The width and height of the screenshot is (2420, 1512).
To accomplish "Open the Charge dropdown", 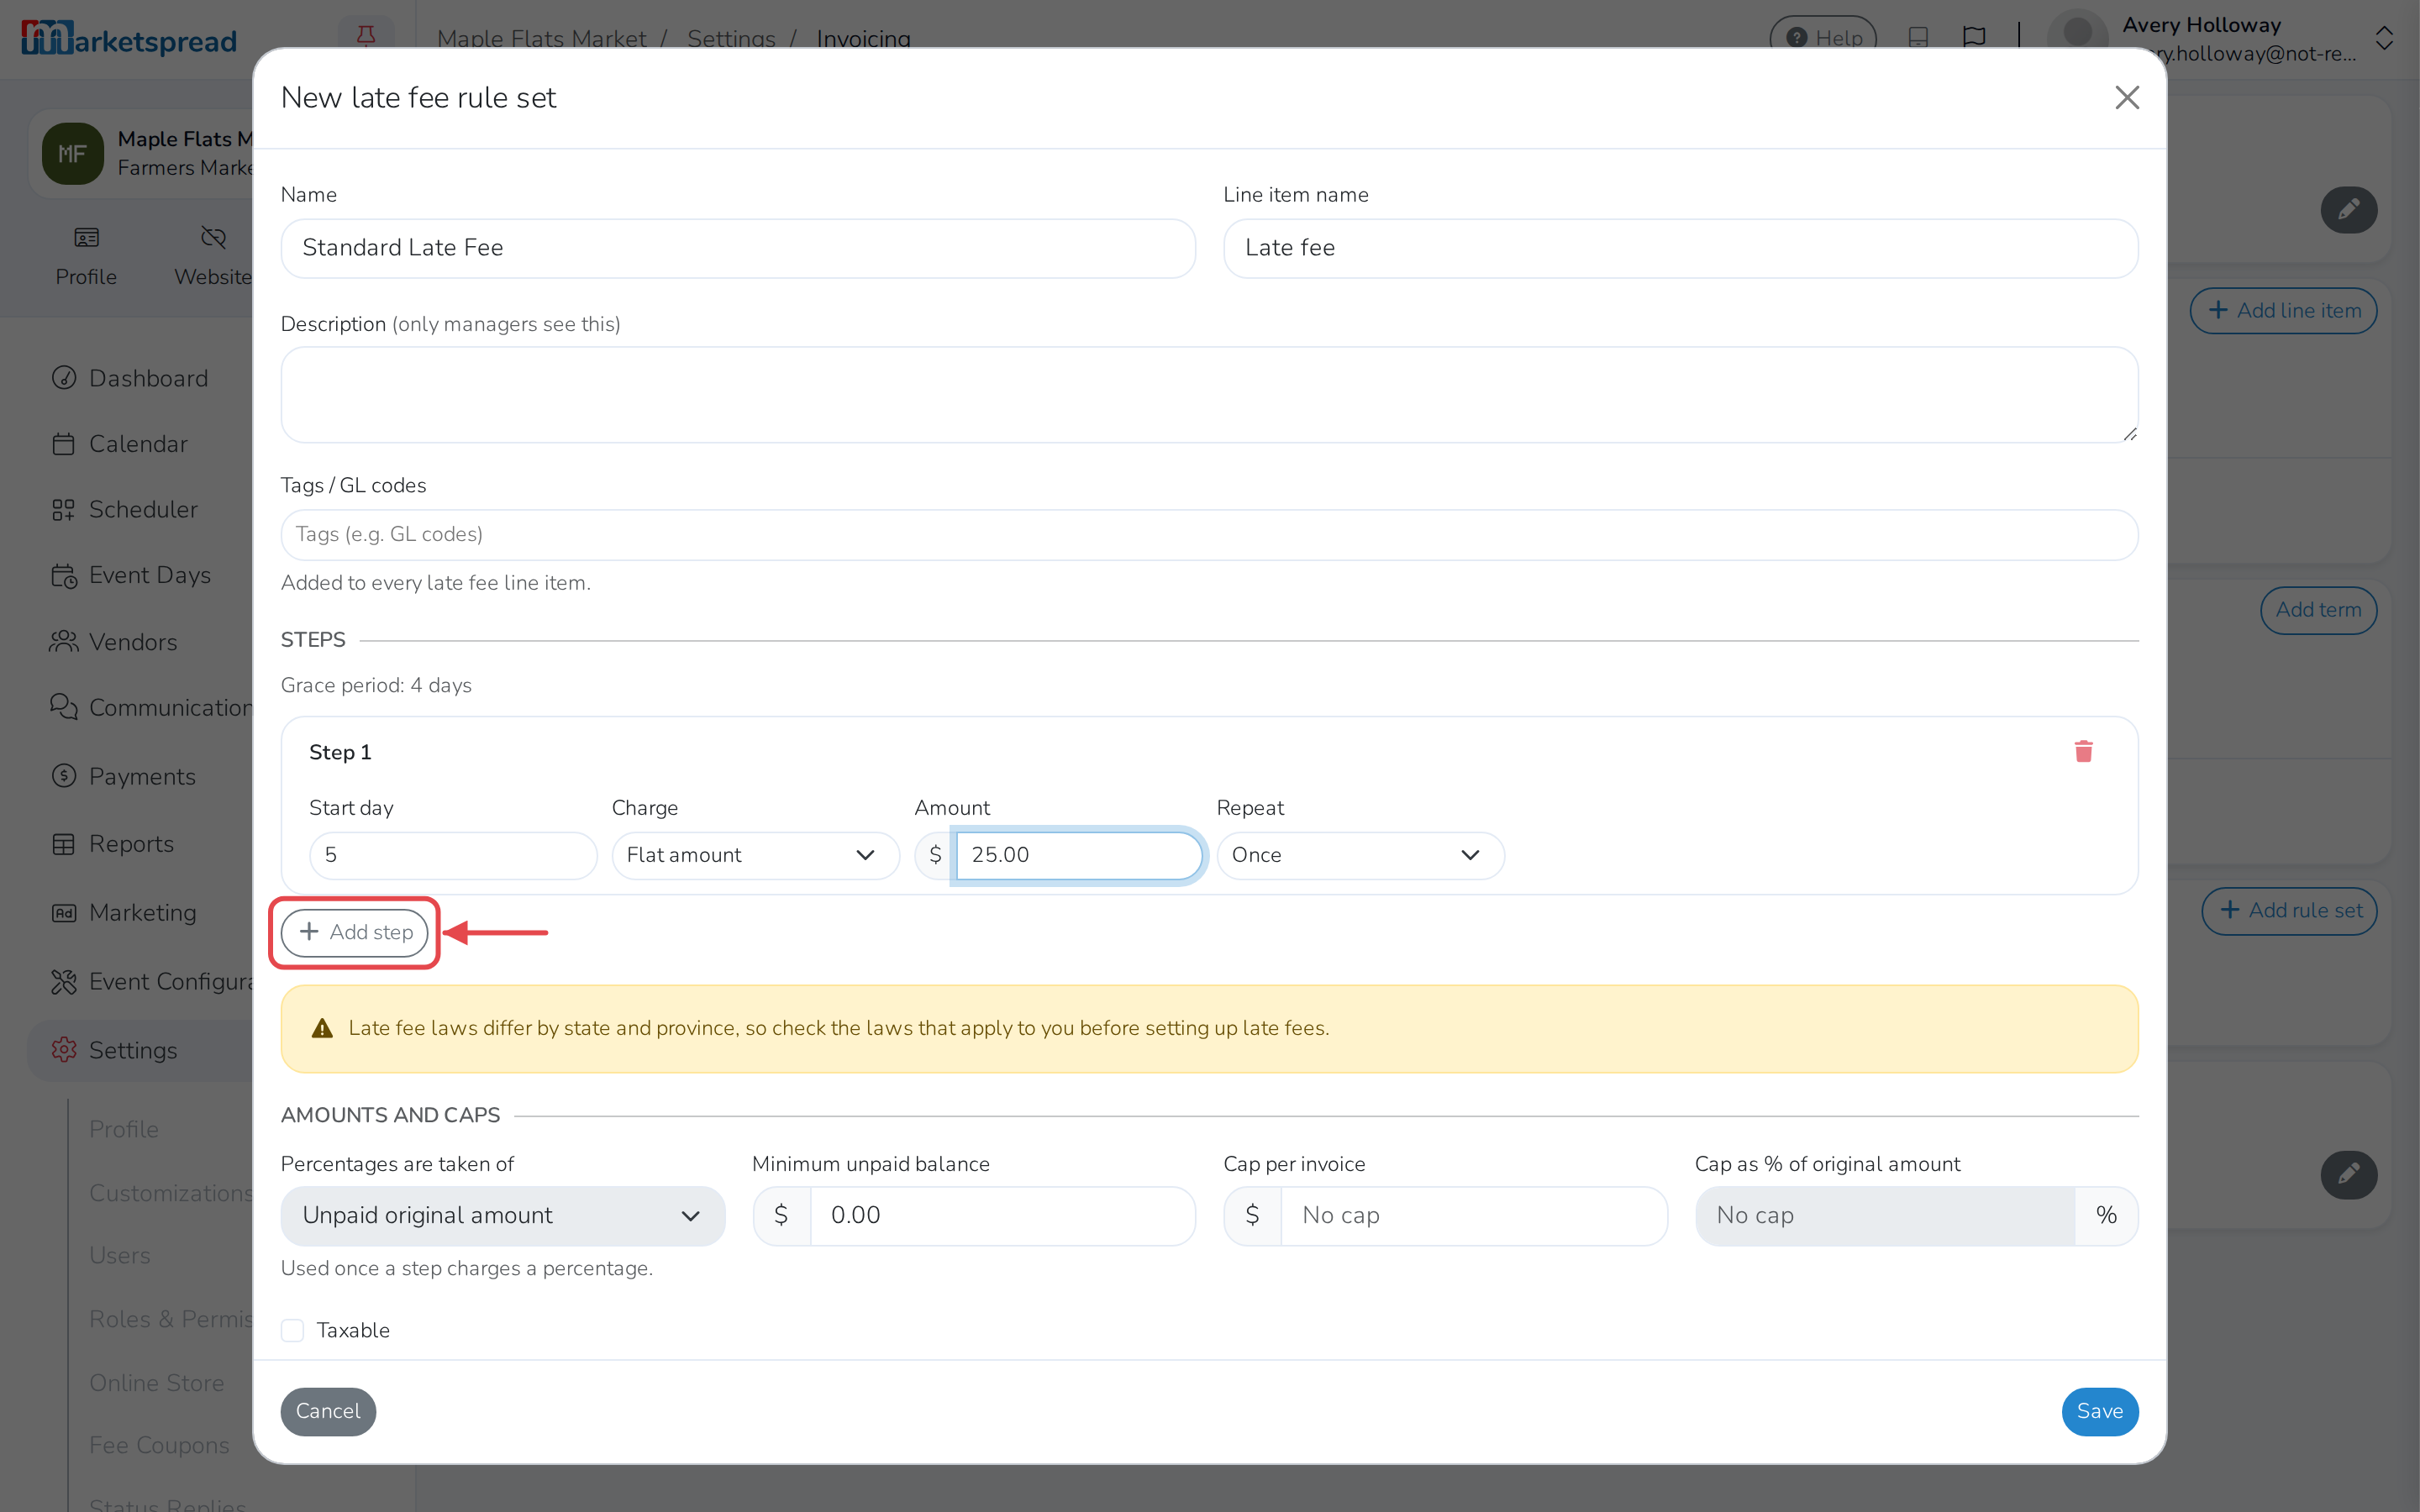I will 755,855.
